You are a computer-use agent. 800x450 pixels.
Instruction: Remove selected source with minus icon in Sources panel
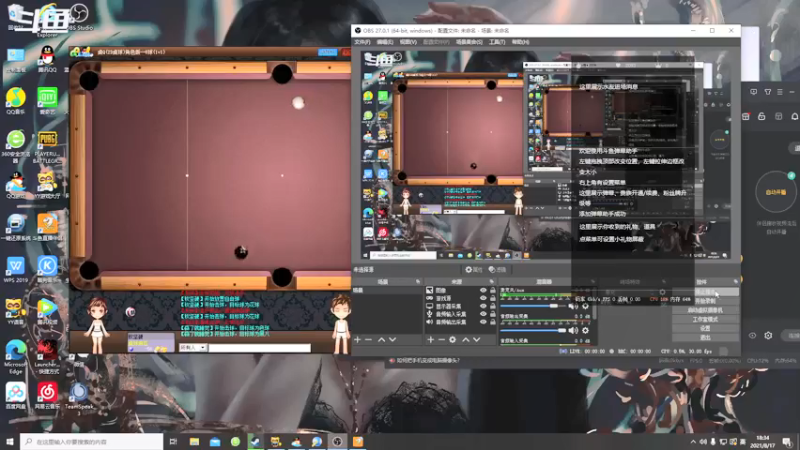(x=441, y=340)
